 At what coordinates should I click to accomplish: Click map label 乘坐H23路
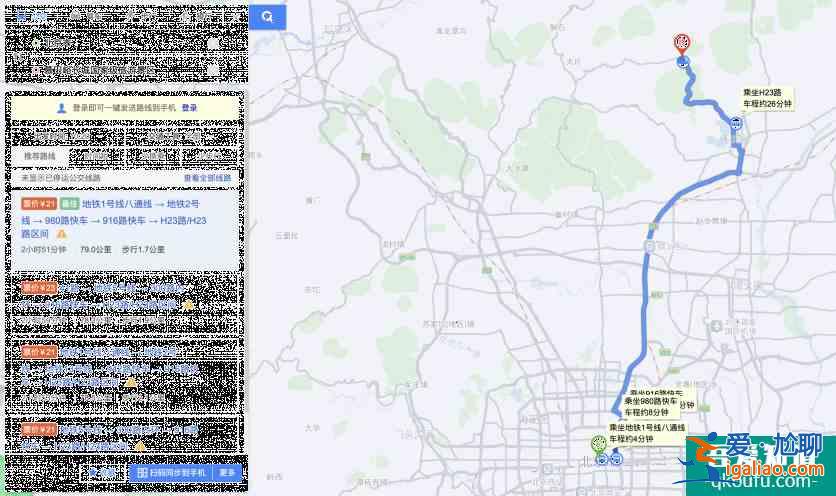point(766,97)
